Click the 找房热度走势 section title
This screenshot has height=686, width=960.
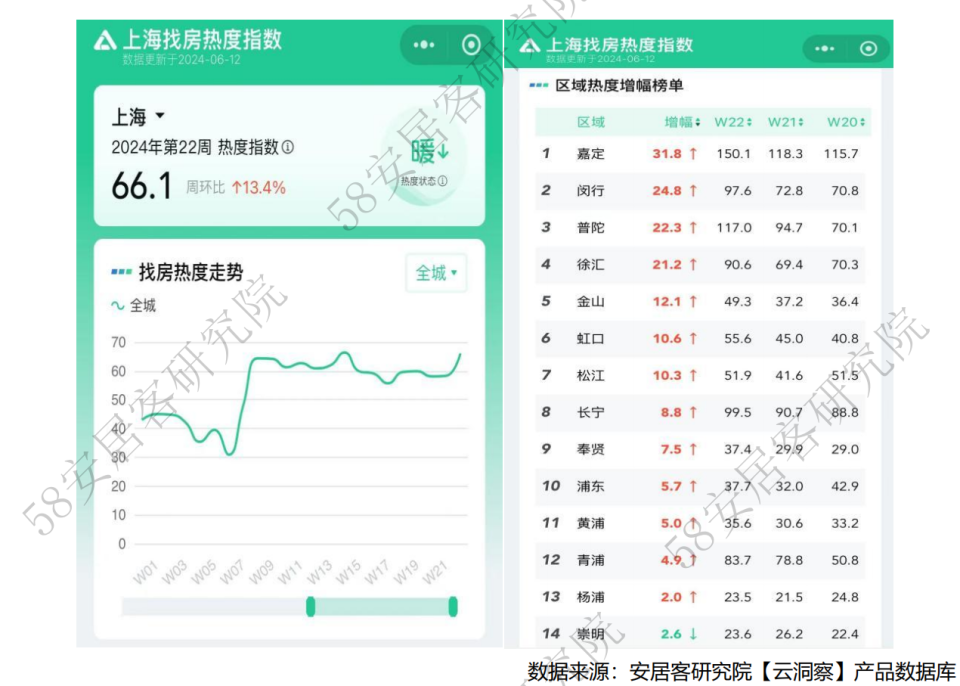pos(191,272)
